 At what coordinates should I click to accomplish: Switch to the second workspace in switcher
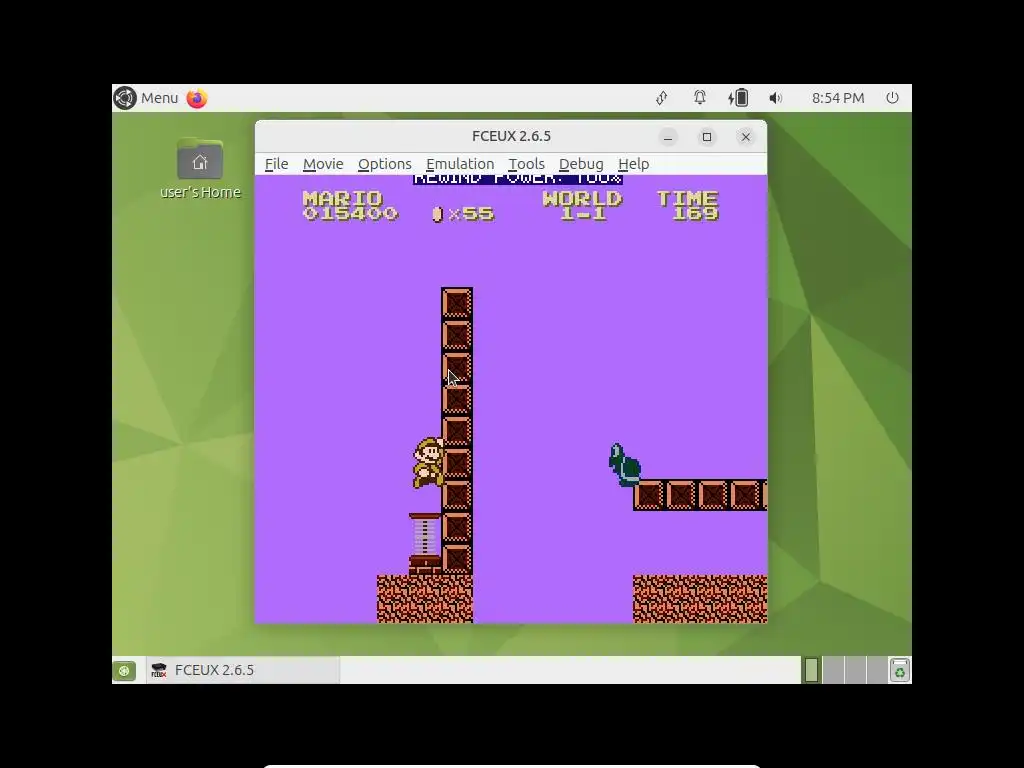pyautogui.click(x=833, y=670)
